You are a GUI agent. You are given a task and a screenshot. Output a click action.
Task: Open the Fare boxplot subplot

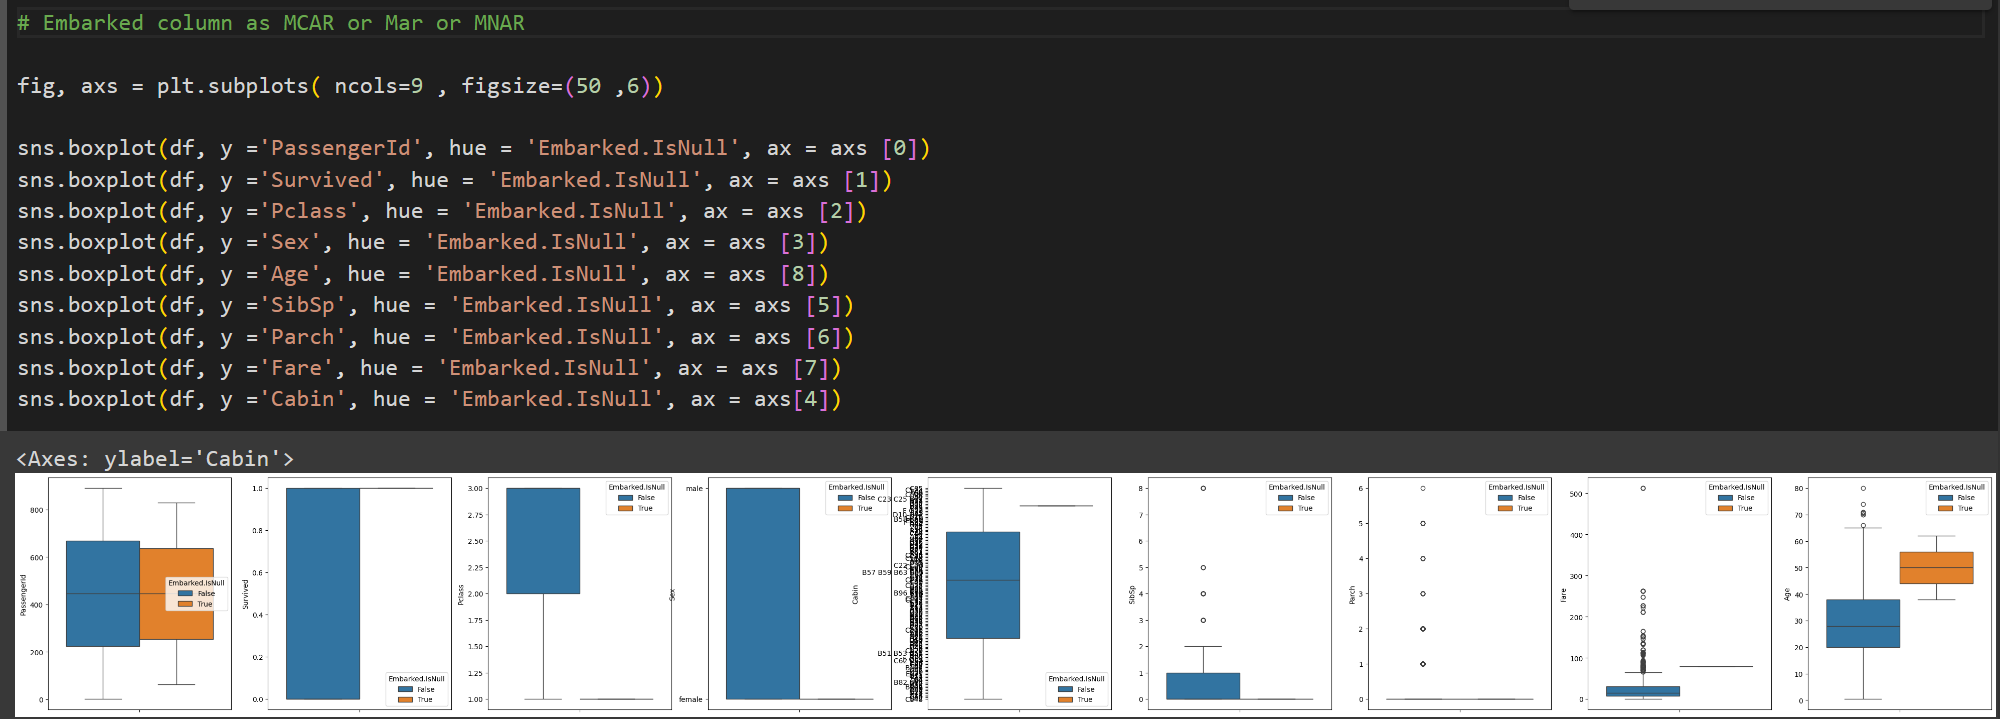(1679, 594)
